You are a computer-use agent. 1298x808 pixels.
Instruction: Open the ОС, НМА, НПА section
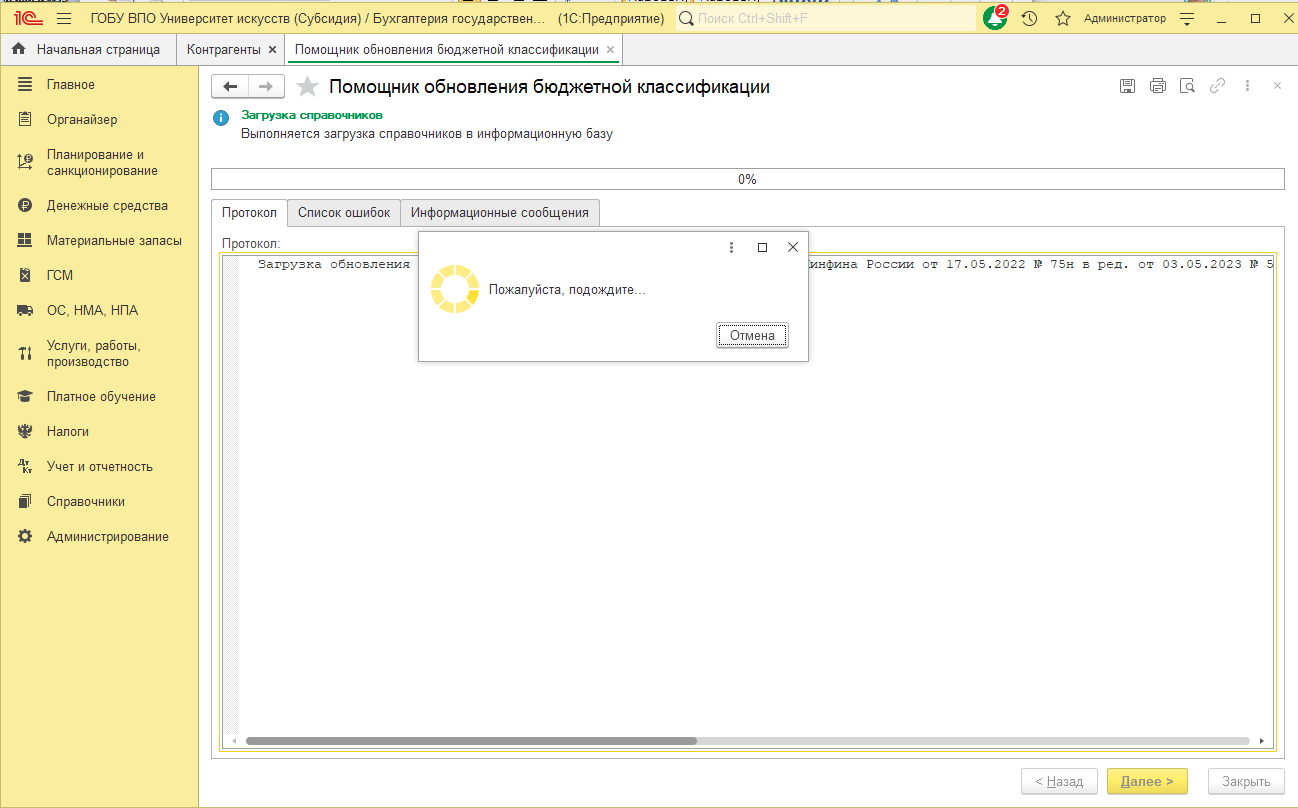pyautogui.click(x=99, y=311)
